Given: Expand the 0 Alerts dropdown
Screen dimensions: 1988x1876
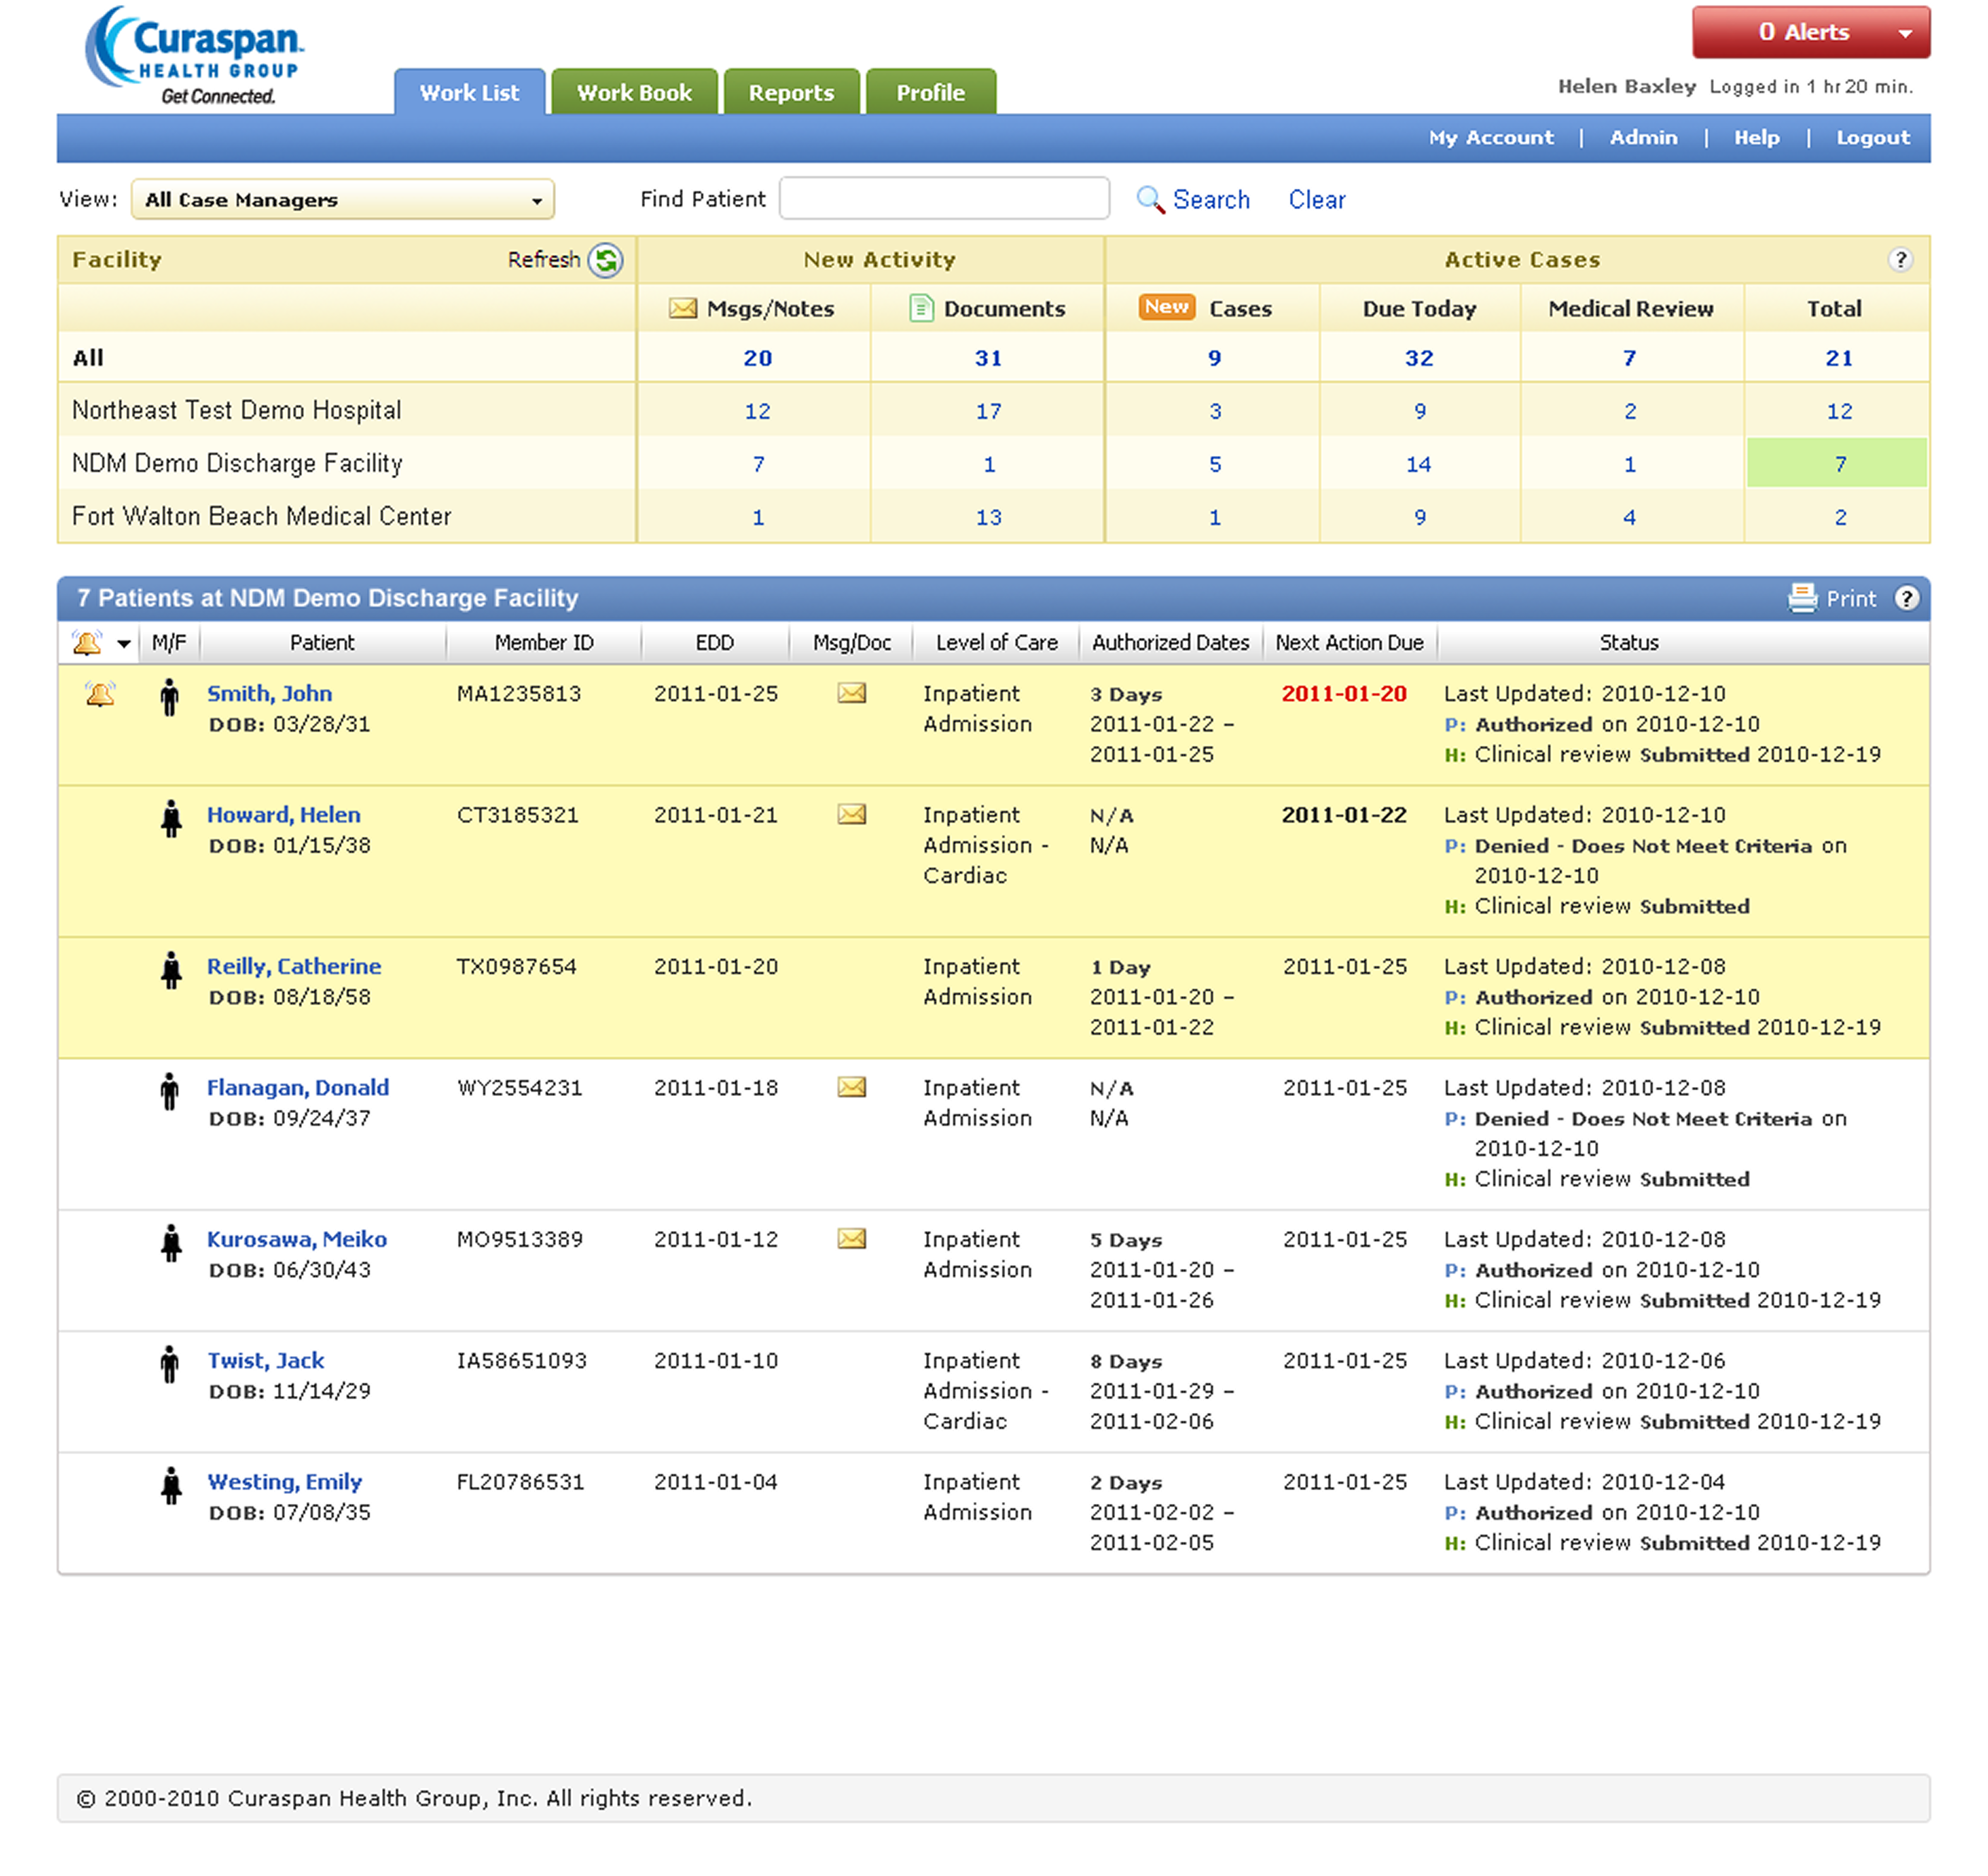Looking at the screenshot, I should [1905, 33].
